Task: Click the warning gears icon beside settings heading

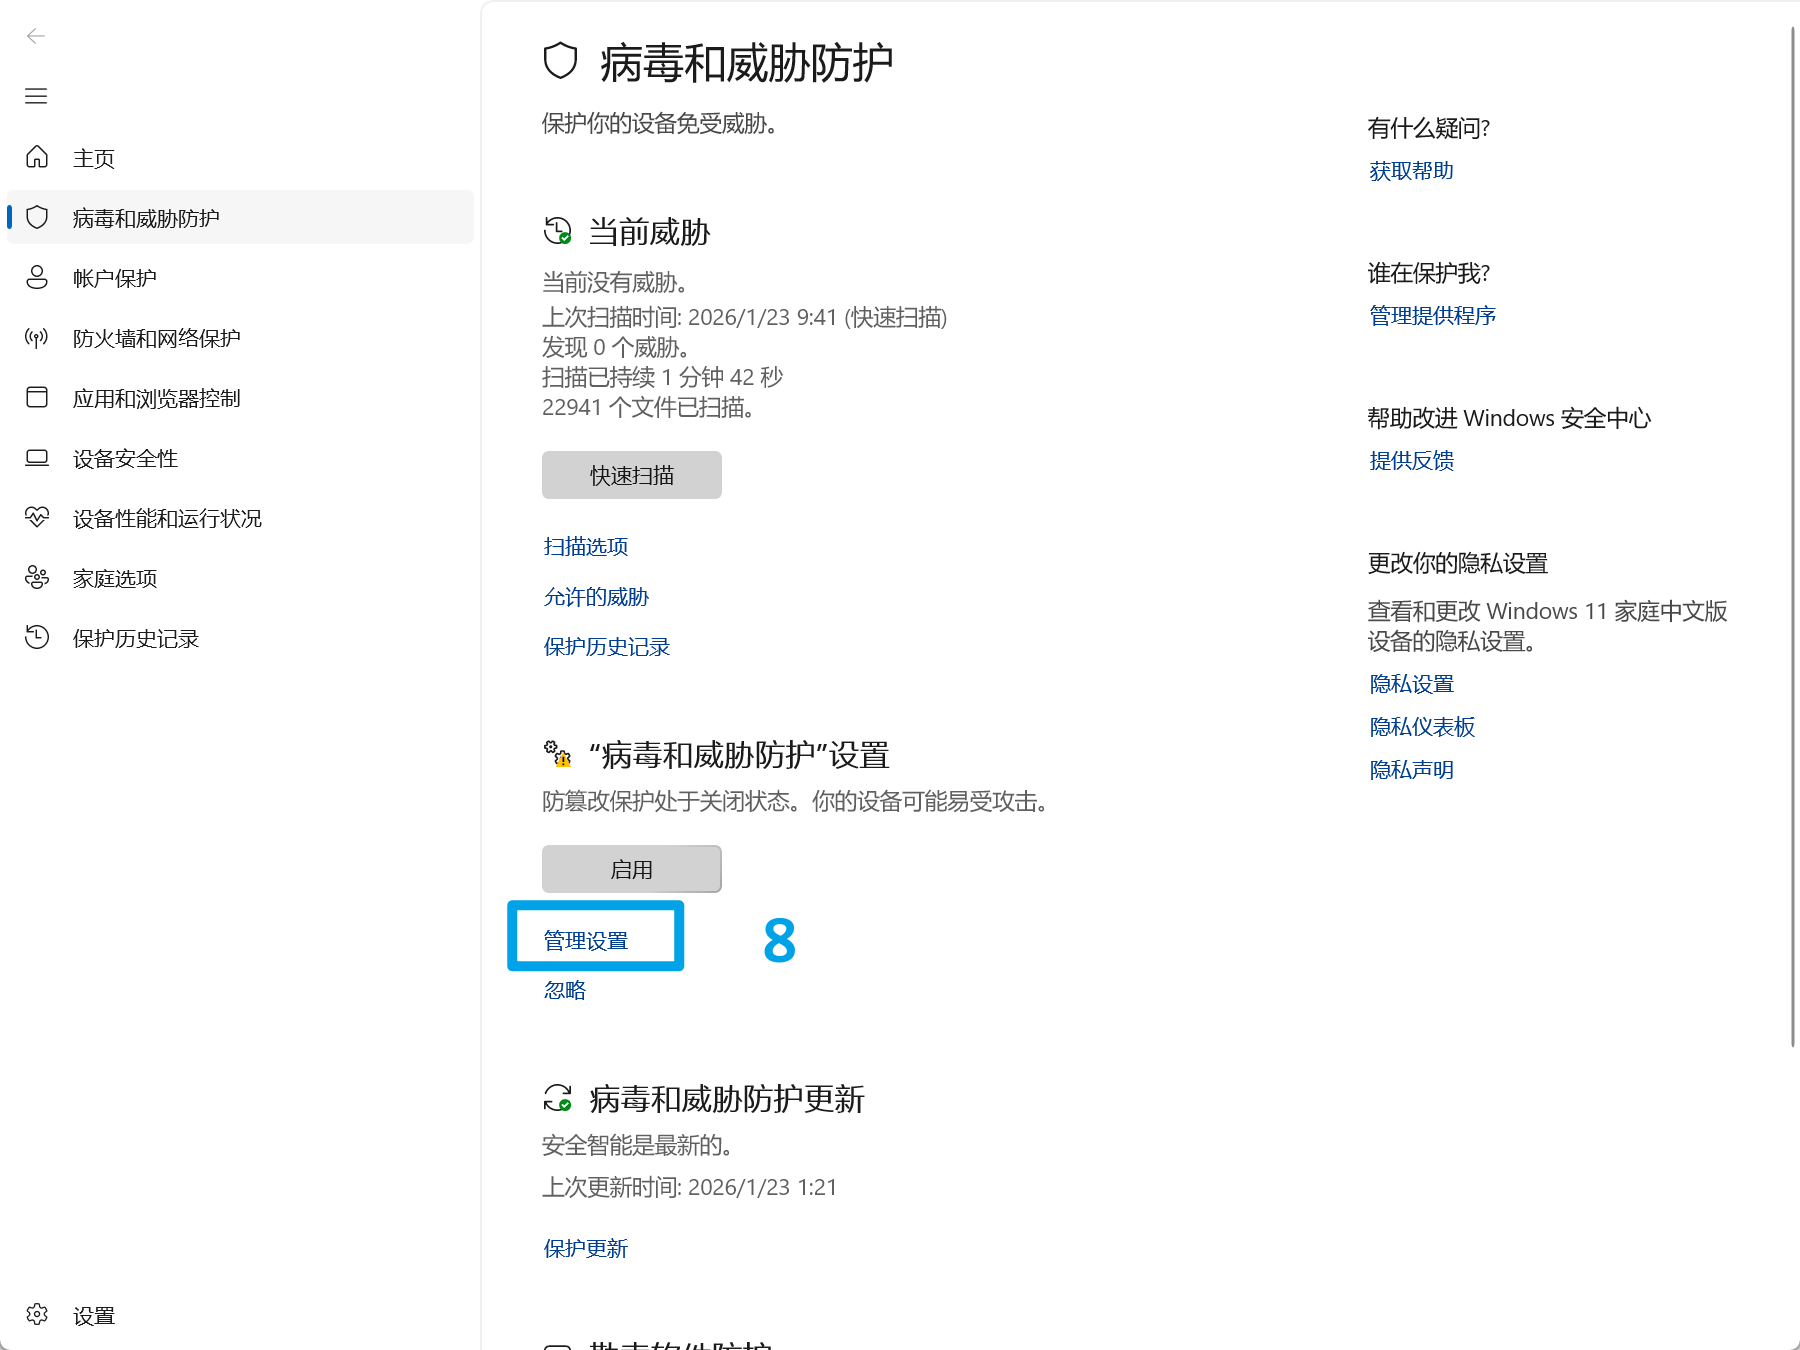Action: point(558,754)
